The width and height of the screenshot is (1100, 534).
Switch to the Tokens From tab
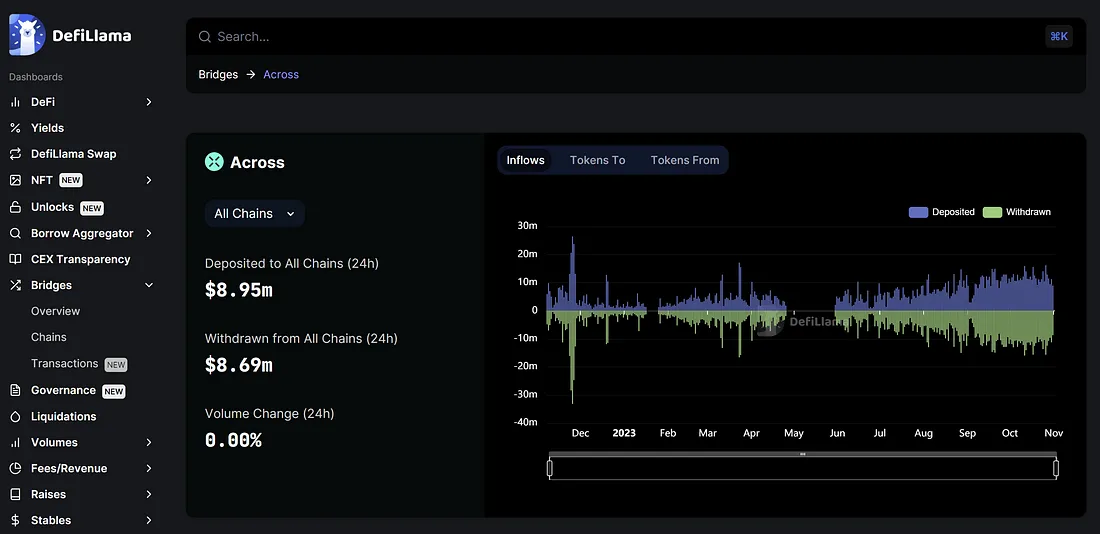click(x=684, y=160)
